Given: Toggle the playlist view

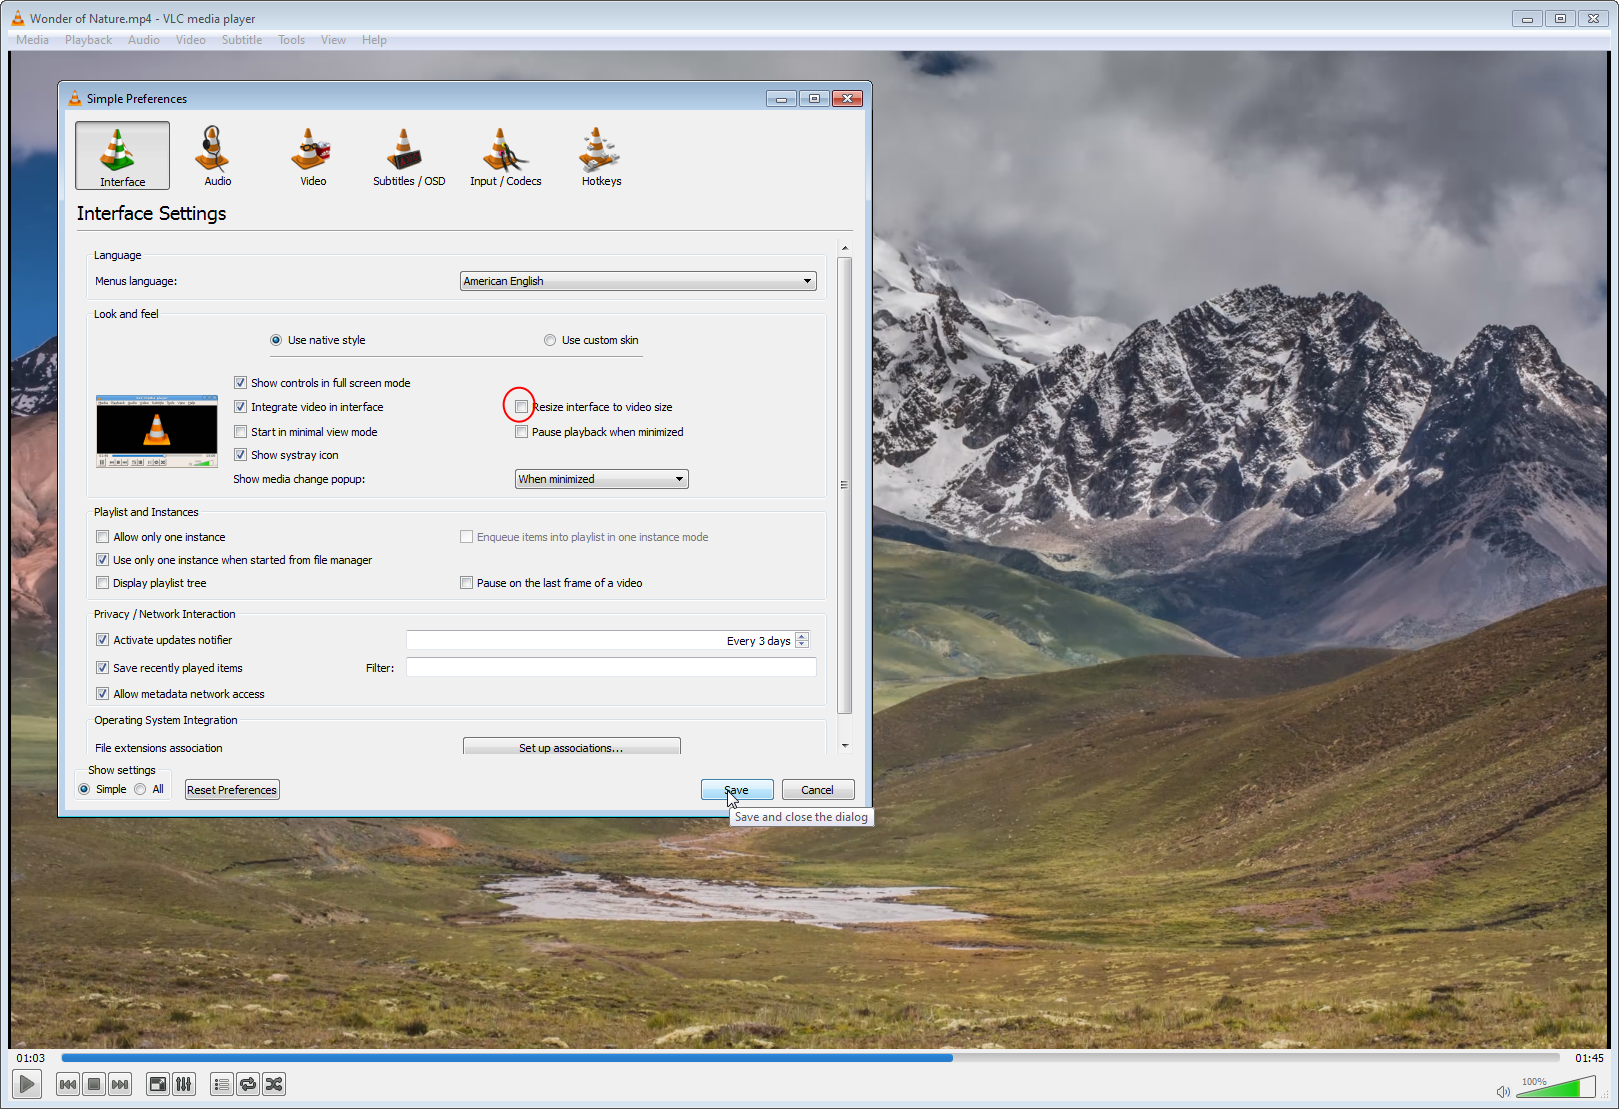Looking at the screenshot, I should 222,1084.
